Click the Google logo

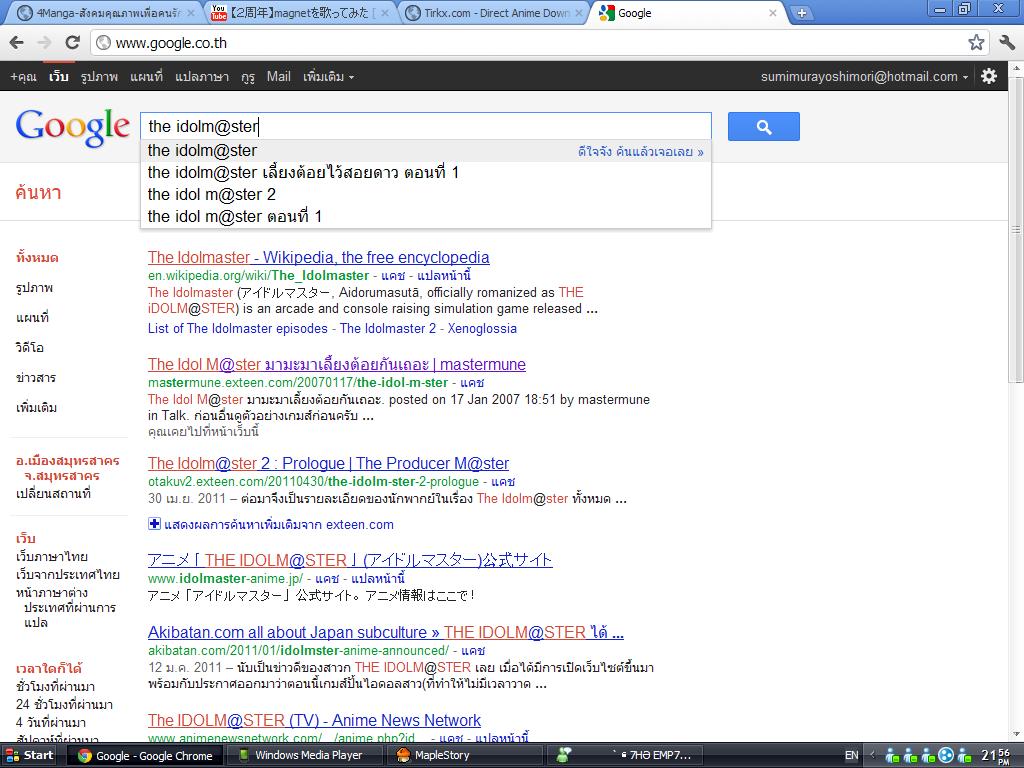(x=72, y=127)
